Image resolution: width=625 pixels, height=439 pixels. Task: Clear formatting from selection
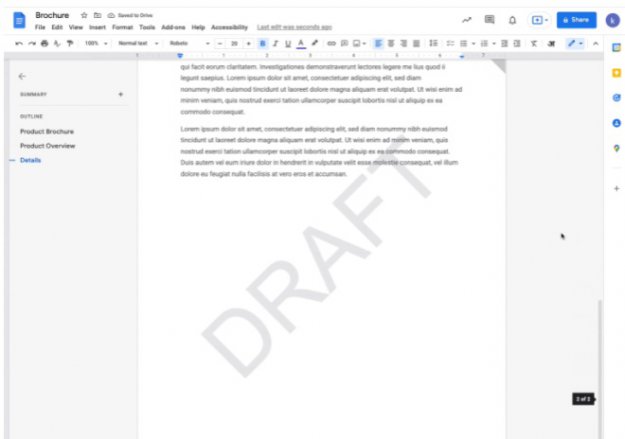534,43
